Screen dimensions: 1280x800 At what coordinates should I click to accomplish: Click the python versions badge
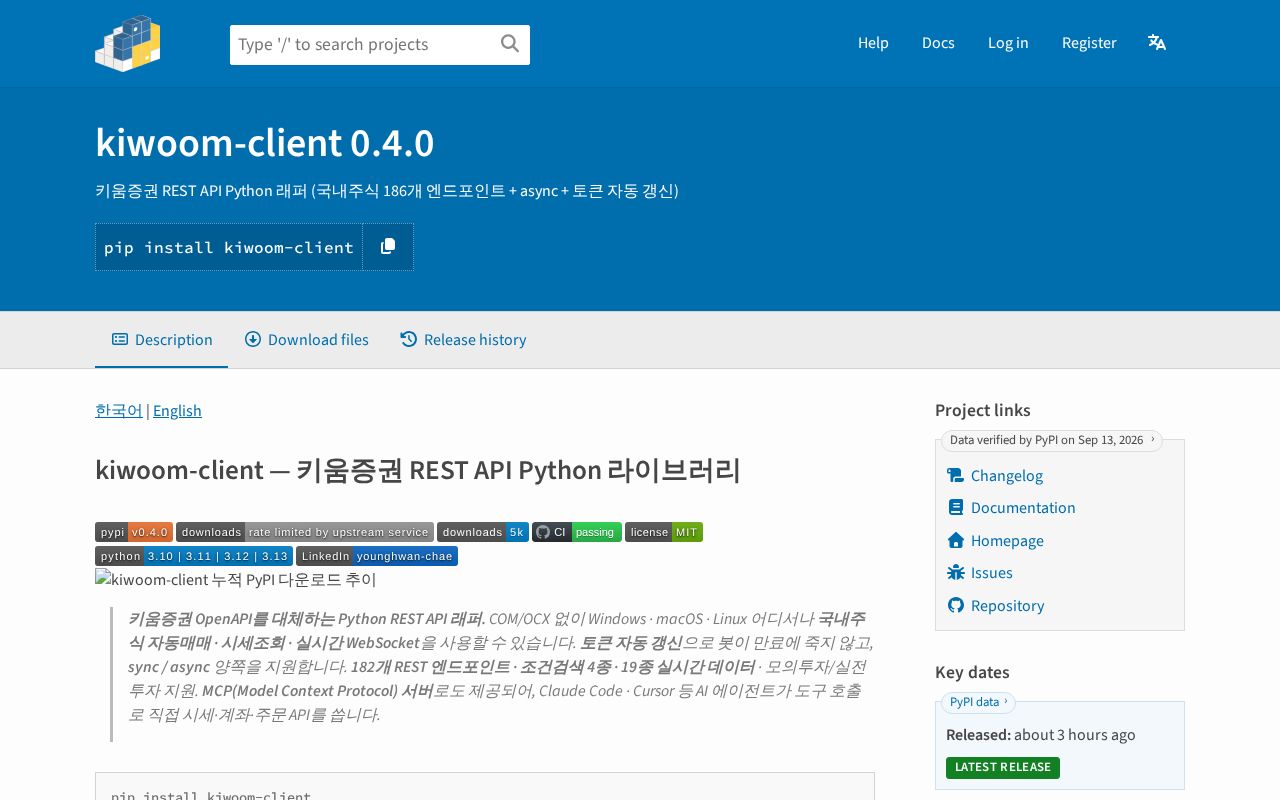point(194,556)
